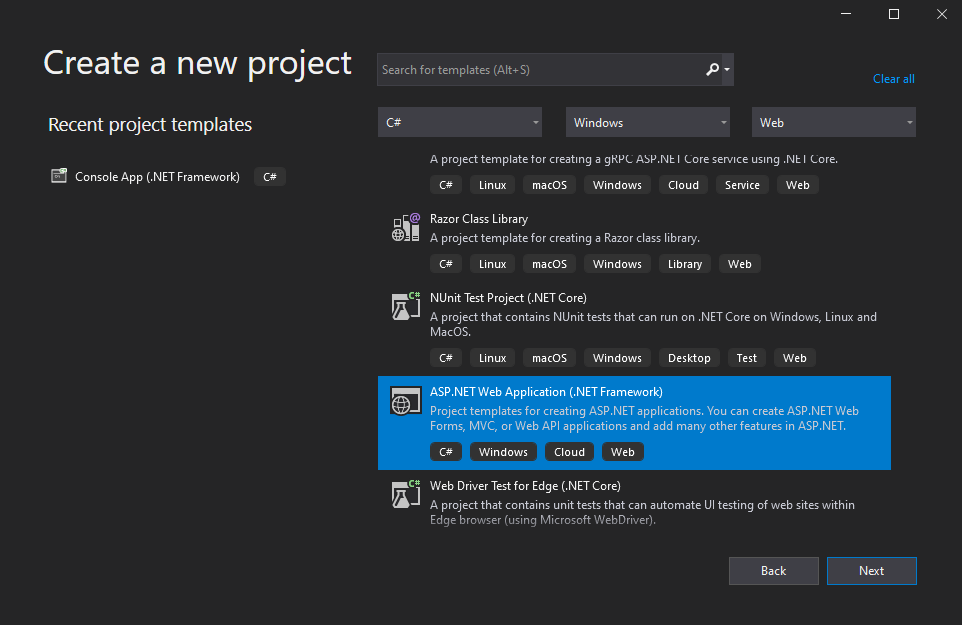
Task: Click the Web Driver Test for Edge icon
Action: [x=406, y=494]
